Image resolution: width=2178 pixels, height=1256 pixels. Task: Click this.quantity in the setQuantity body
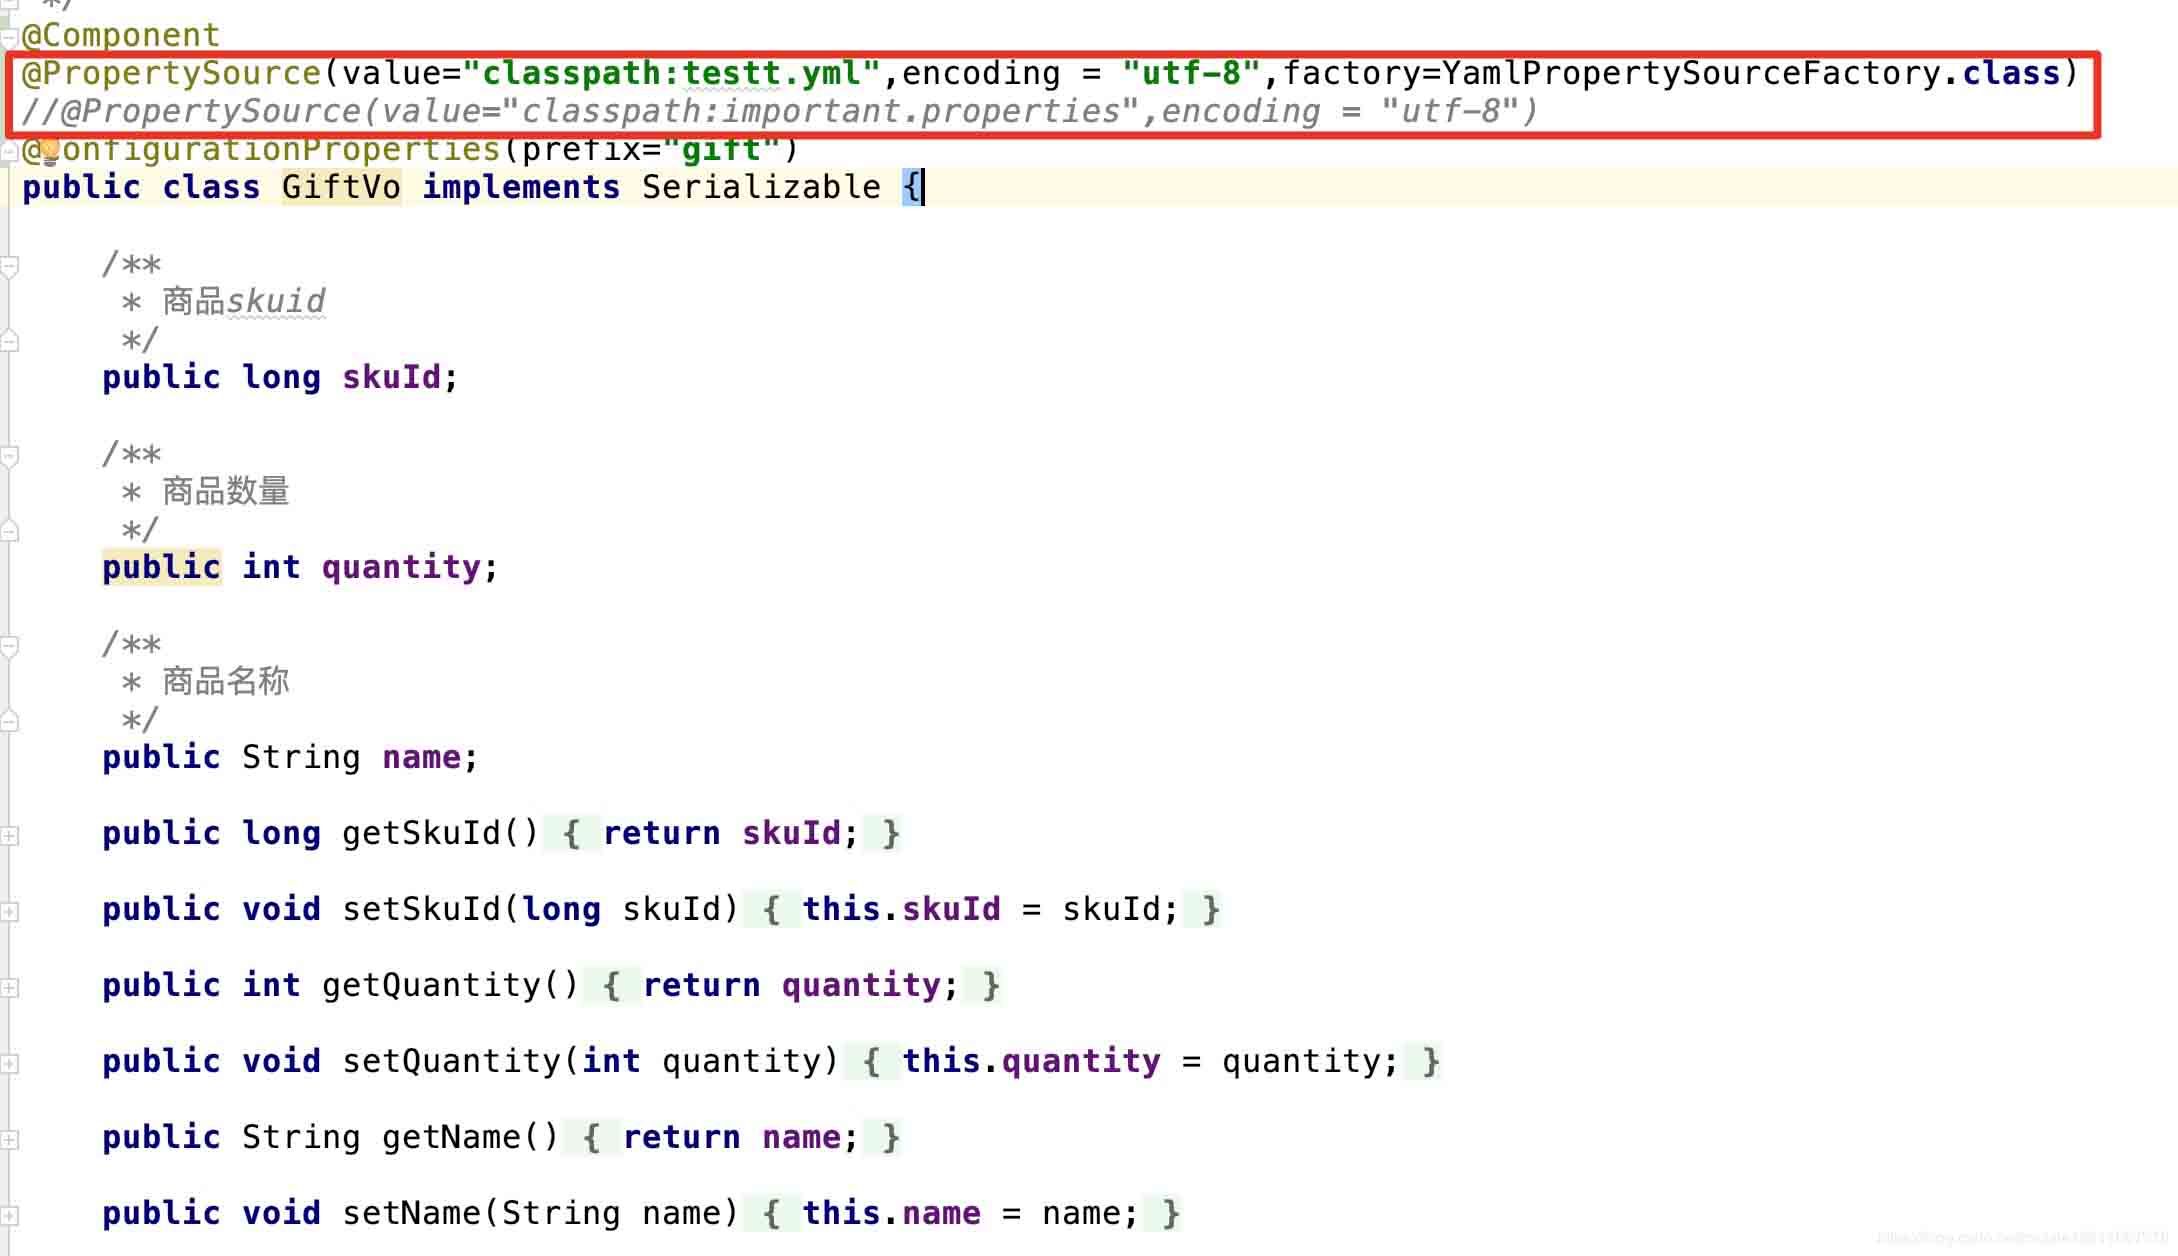(x=1031, y=1061)
